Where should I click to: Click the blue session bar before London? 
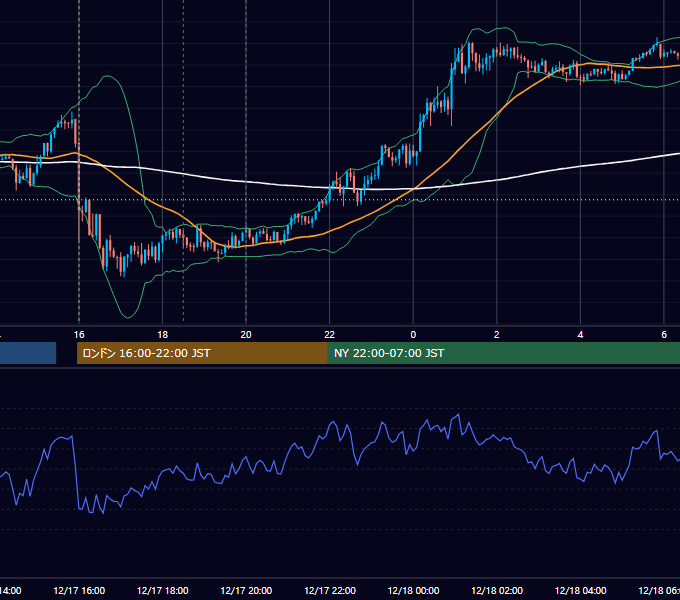tap(28, 353)
